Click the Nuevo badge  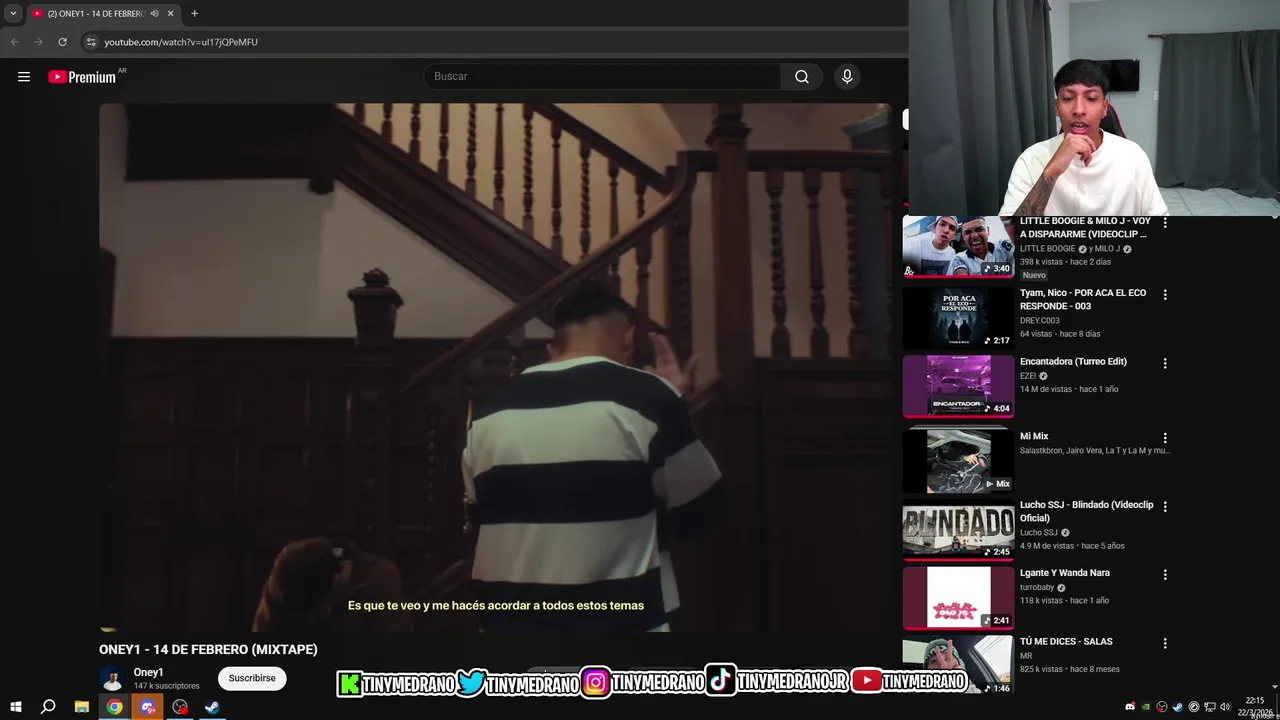pos(1034,275)
